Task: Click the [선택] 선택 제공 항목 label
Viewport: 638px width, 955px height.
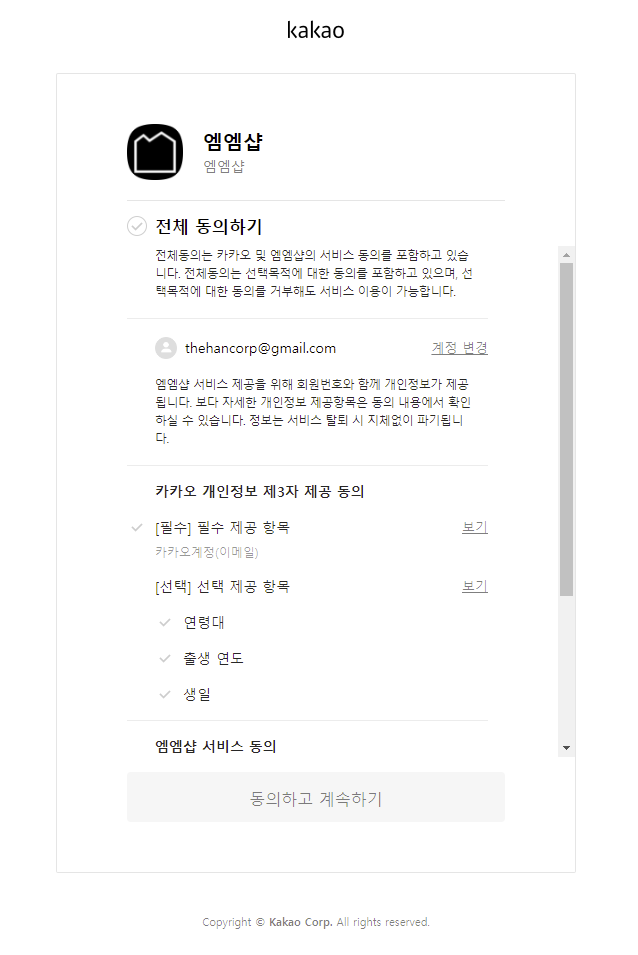Action: (x=222, y=587)
